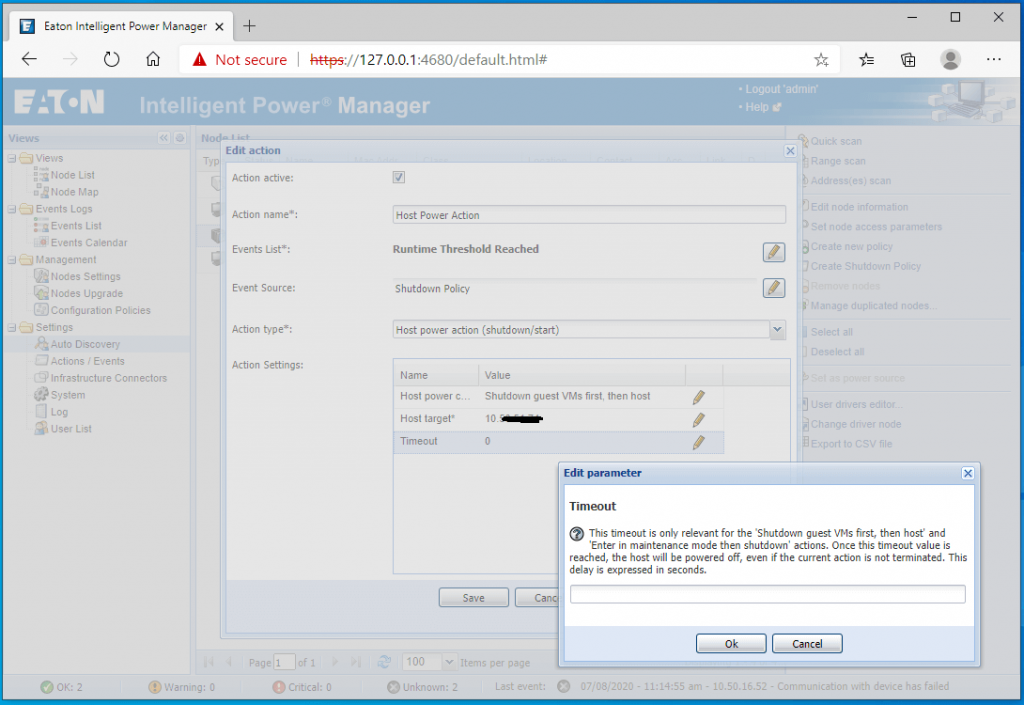Reload the browser page

click(x=112, y=59)
